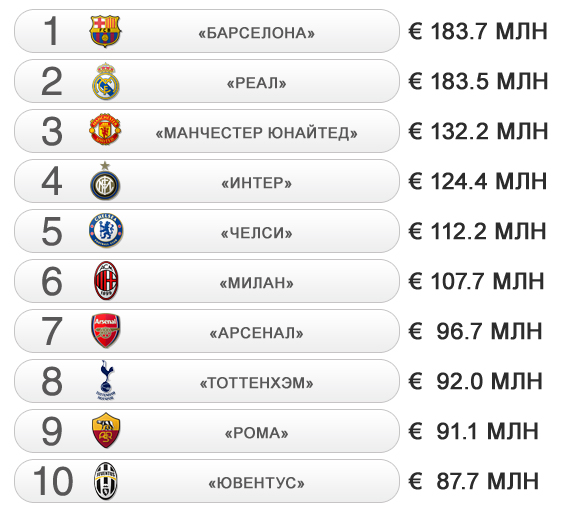Screen dimensions: 566x509
Task: Choose the «ТОТТЕНХЭМ» team name
Action: [256, 383]
